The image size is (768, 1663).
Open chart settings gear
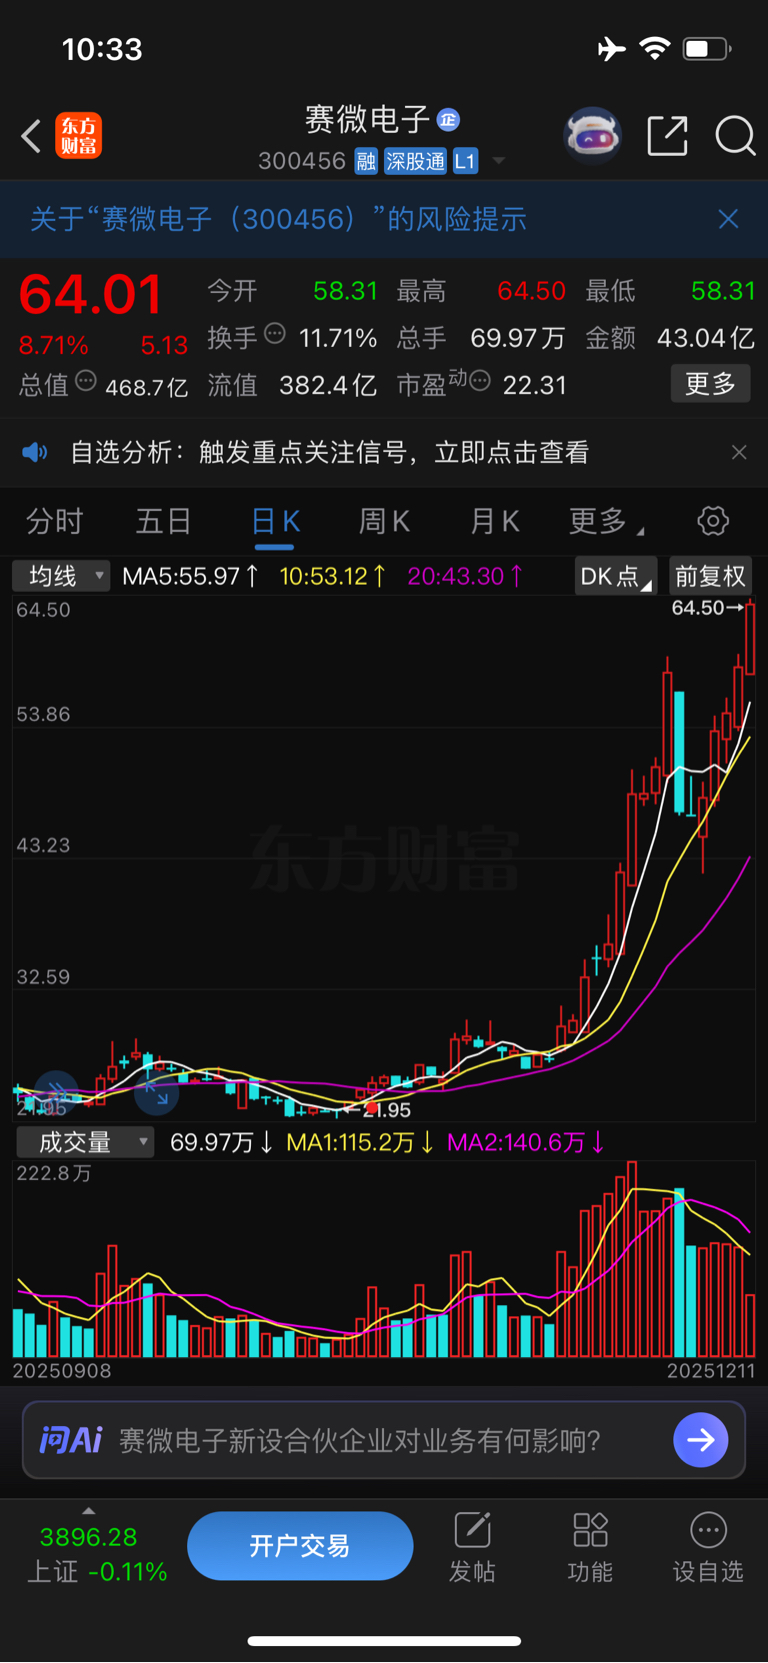pos(713,521)
